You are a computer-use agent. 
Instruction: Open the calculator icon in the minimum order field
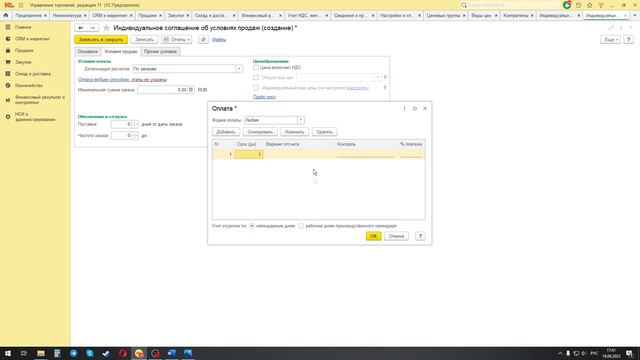(x=191, y=89)
